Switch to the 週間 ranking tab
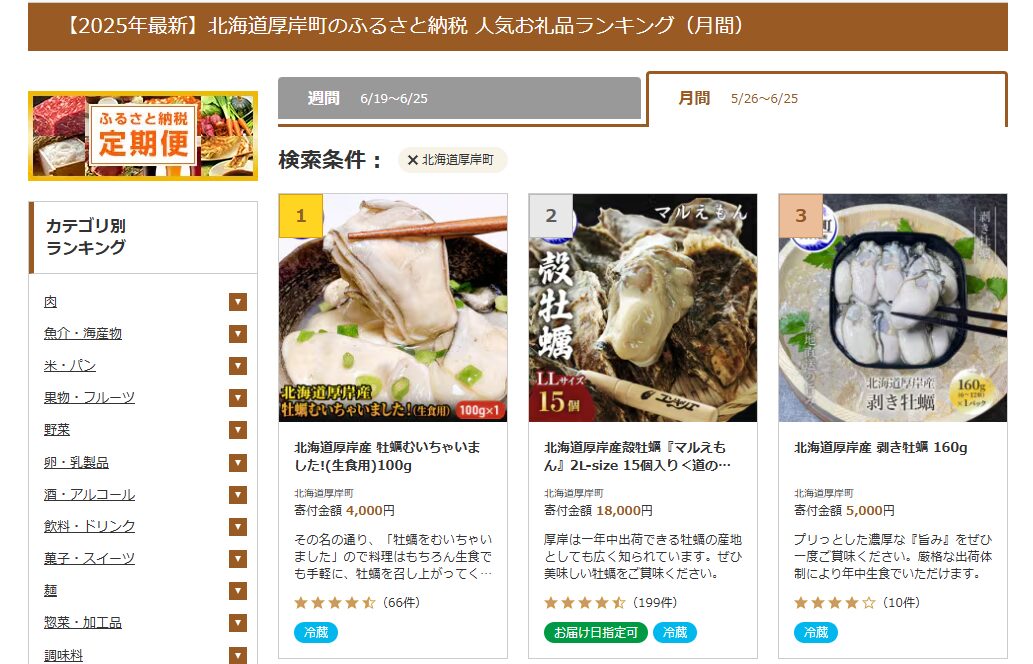Image resolution: width=1033 pixels, height=664 pixels. pyautogui.click(x=459, y=99)
